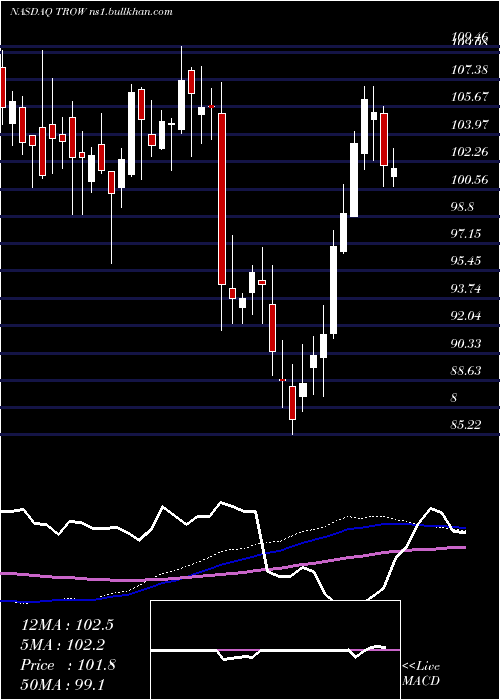Click the NASDAQ TROW chart title
The width and height of the screenshot is (500, 700).
pyautogui.click(x=91, y=12)
